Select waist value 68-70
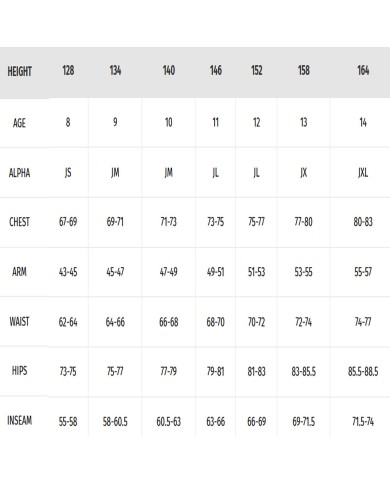The height and width of the screenshot is (484, 390). pyautogui.click(x=216, y=322)
